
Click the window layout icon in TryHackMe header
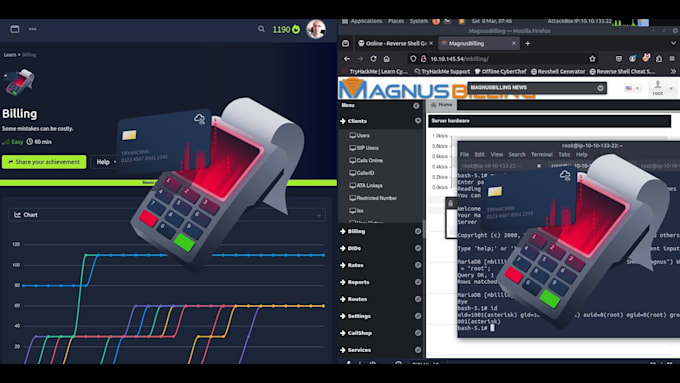[x=15, y=29]
